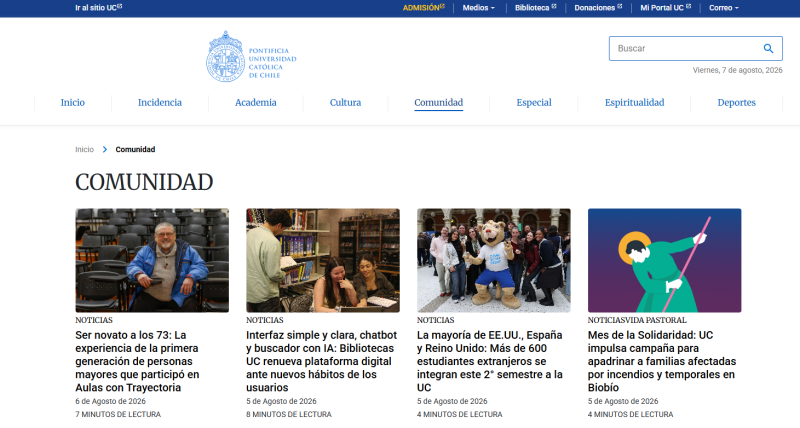Click the date '6 de Agosto de 2026'
The width and height of the screenshot is (800, 428).
pos(111,401)
